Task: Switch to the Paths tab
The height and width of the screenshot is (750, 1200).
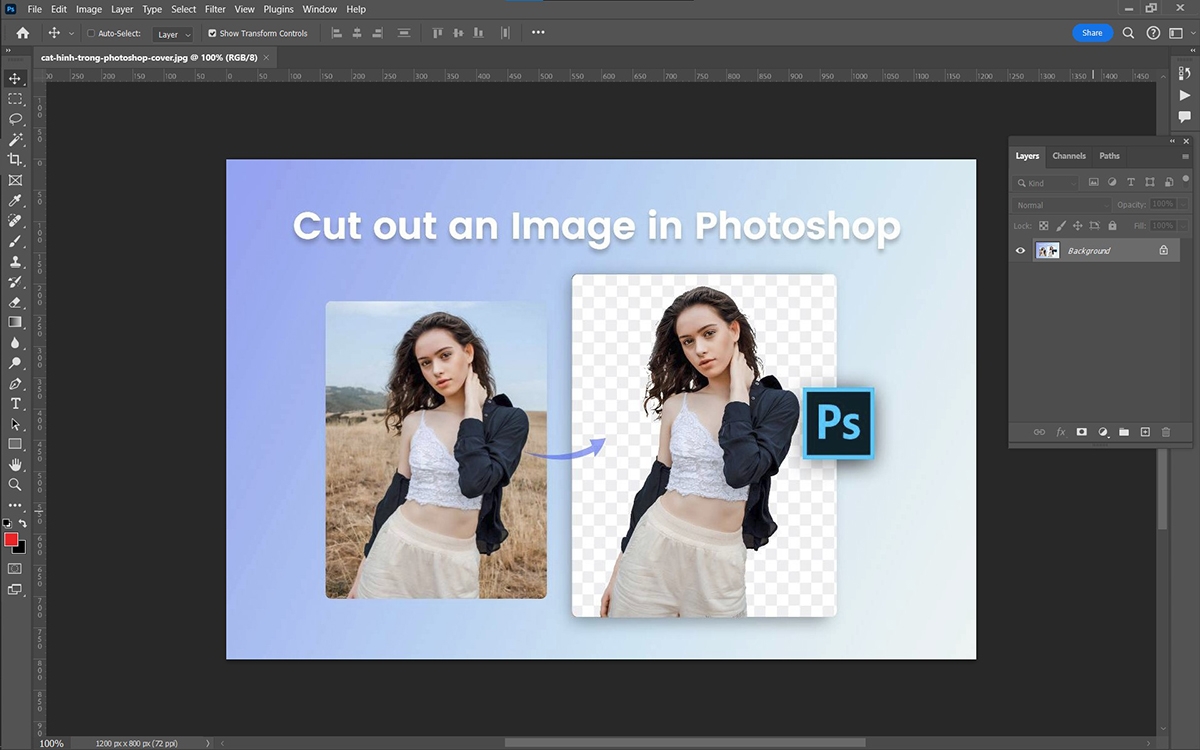Action: point(1110,156)
